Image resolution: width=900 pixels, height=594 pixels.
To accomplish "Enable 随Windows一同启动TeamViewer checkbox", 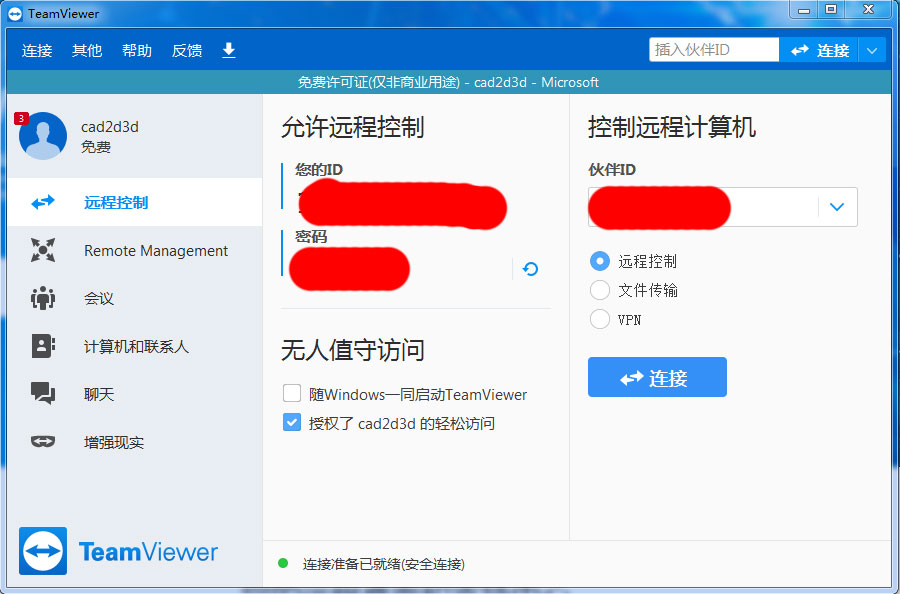I will (292, 394).
